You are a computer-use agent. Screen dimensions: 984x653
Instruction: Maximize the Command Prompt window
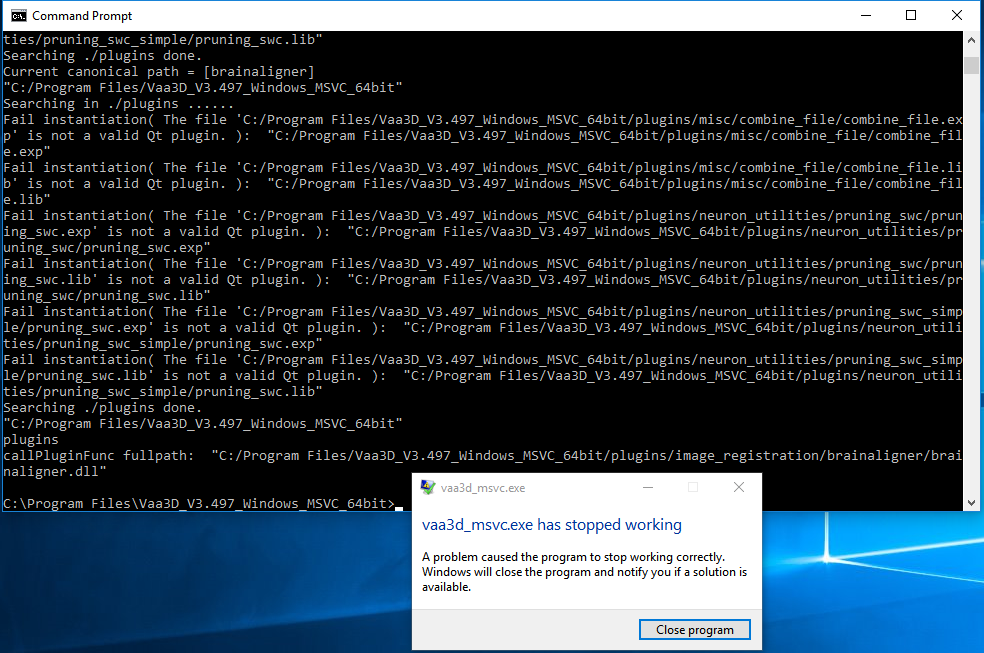(911, 15)
